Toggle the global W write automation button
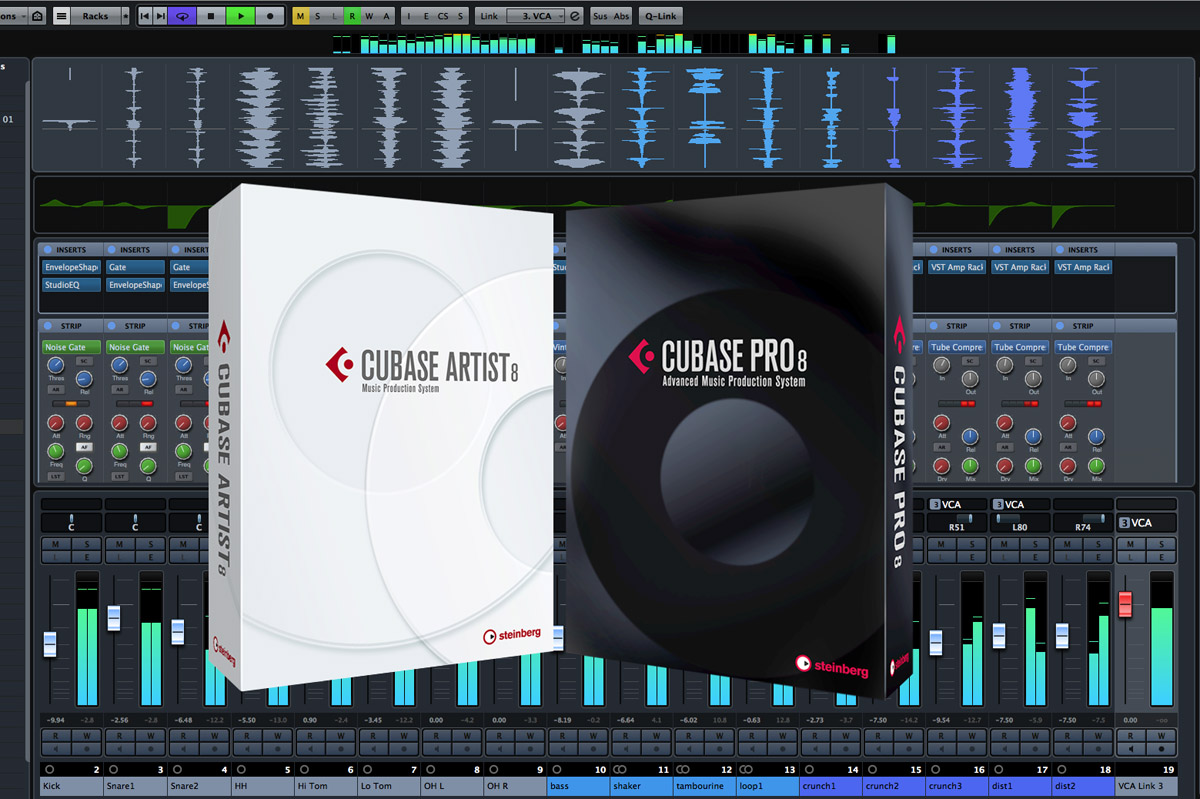The image size is (1200, 799). (x=369, y=16)
